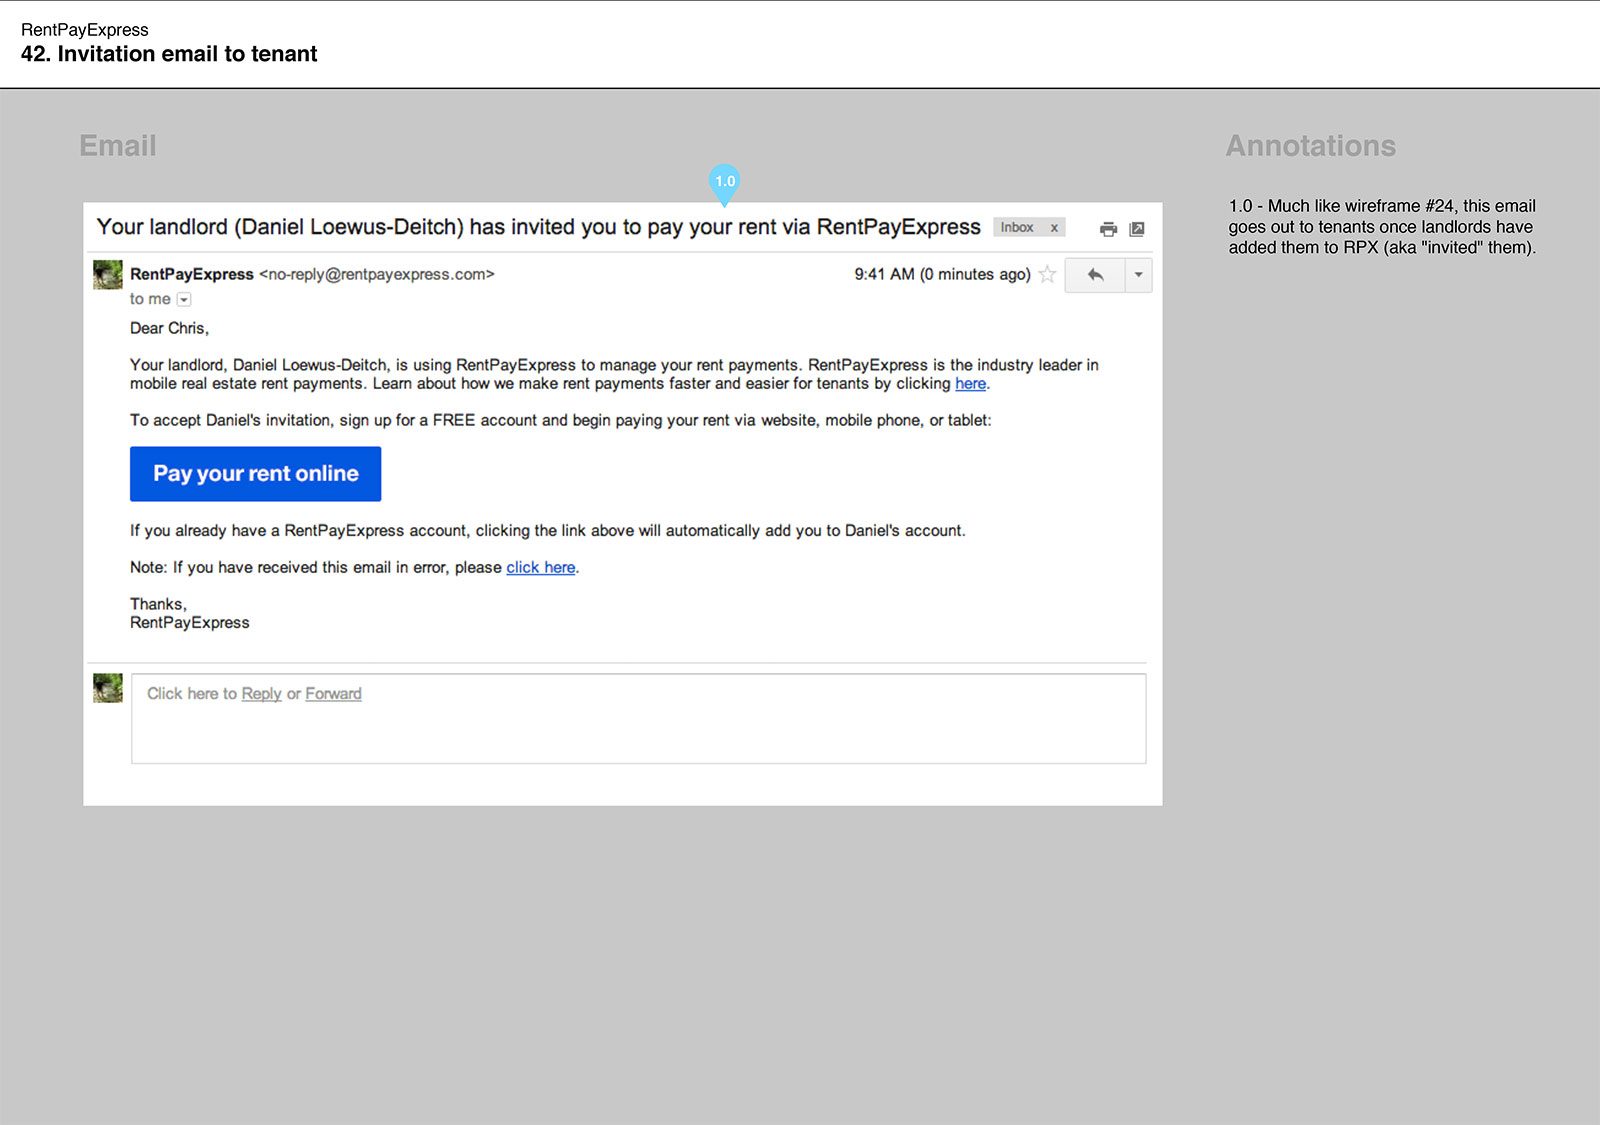Open the email in a new window
Image resolution: width=1600 pixels, height=1125 pixels.
point(1137,229)
